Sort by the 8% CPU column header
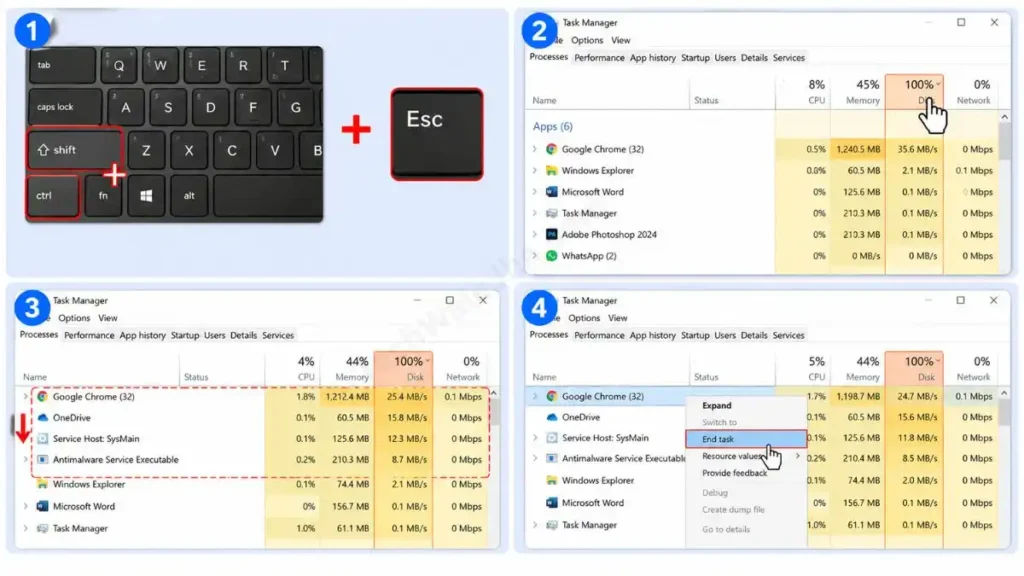Screen dimensions: 1024x576 pos(803,91)
